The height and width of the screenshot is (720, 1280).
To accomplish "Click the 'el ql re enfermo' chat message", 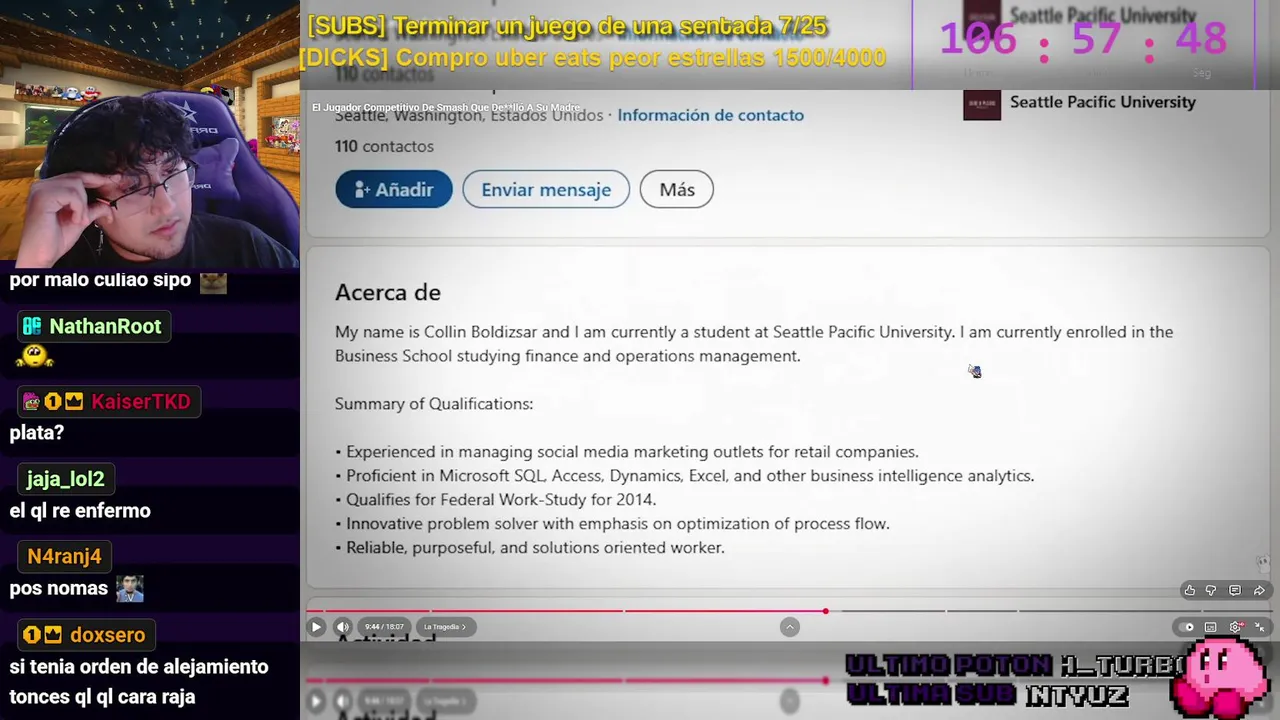I will tap(80, 511).
